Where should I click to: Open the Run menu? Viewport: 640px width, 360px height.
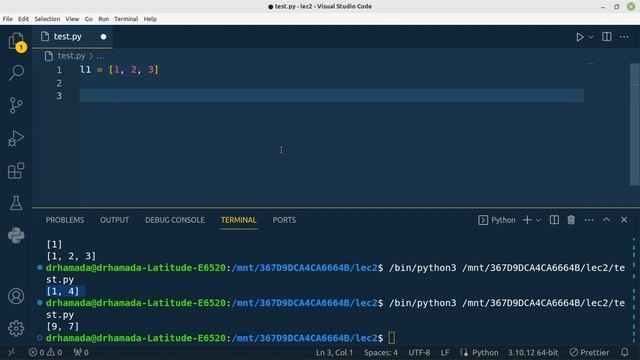(103, 19)
